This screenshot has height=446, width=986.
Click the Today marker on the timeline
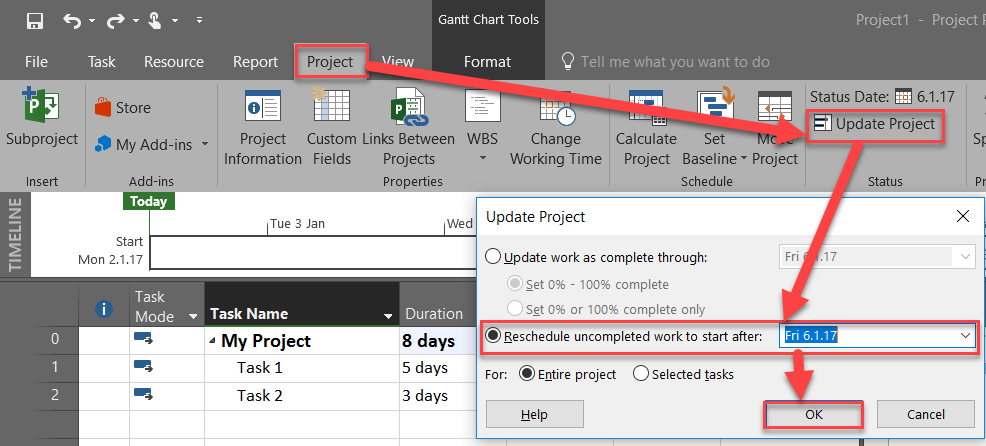coord(149,201)
